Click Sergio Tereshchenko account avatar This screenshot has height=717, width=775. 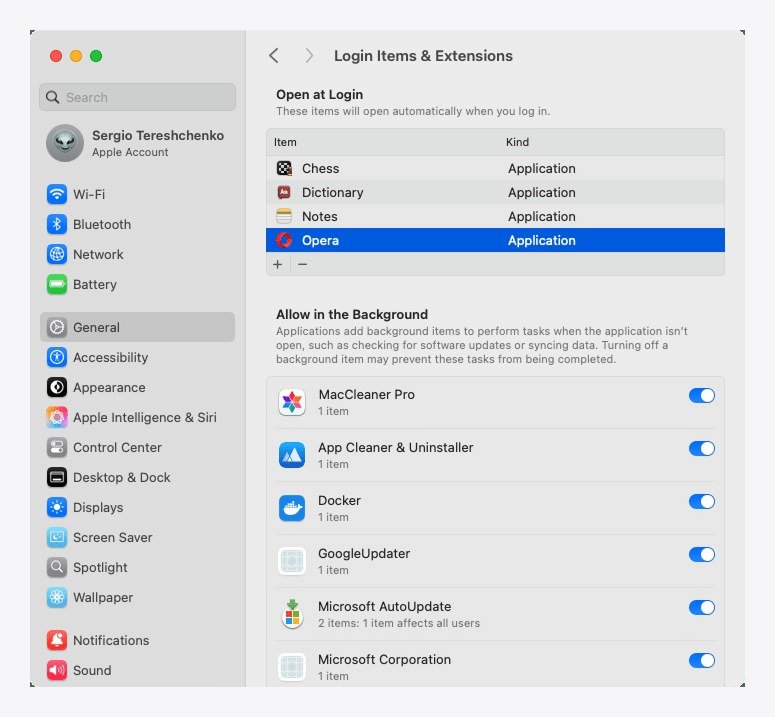65,143
